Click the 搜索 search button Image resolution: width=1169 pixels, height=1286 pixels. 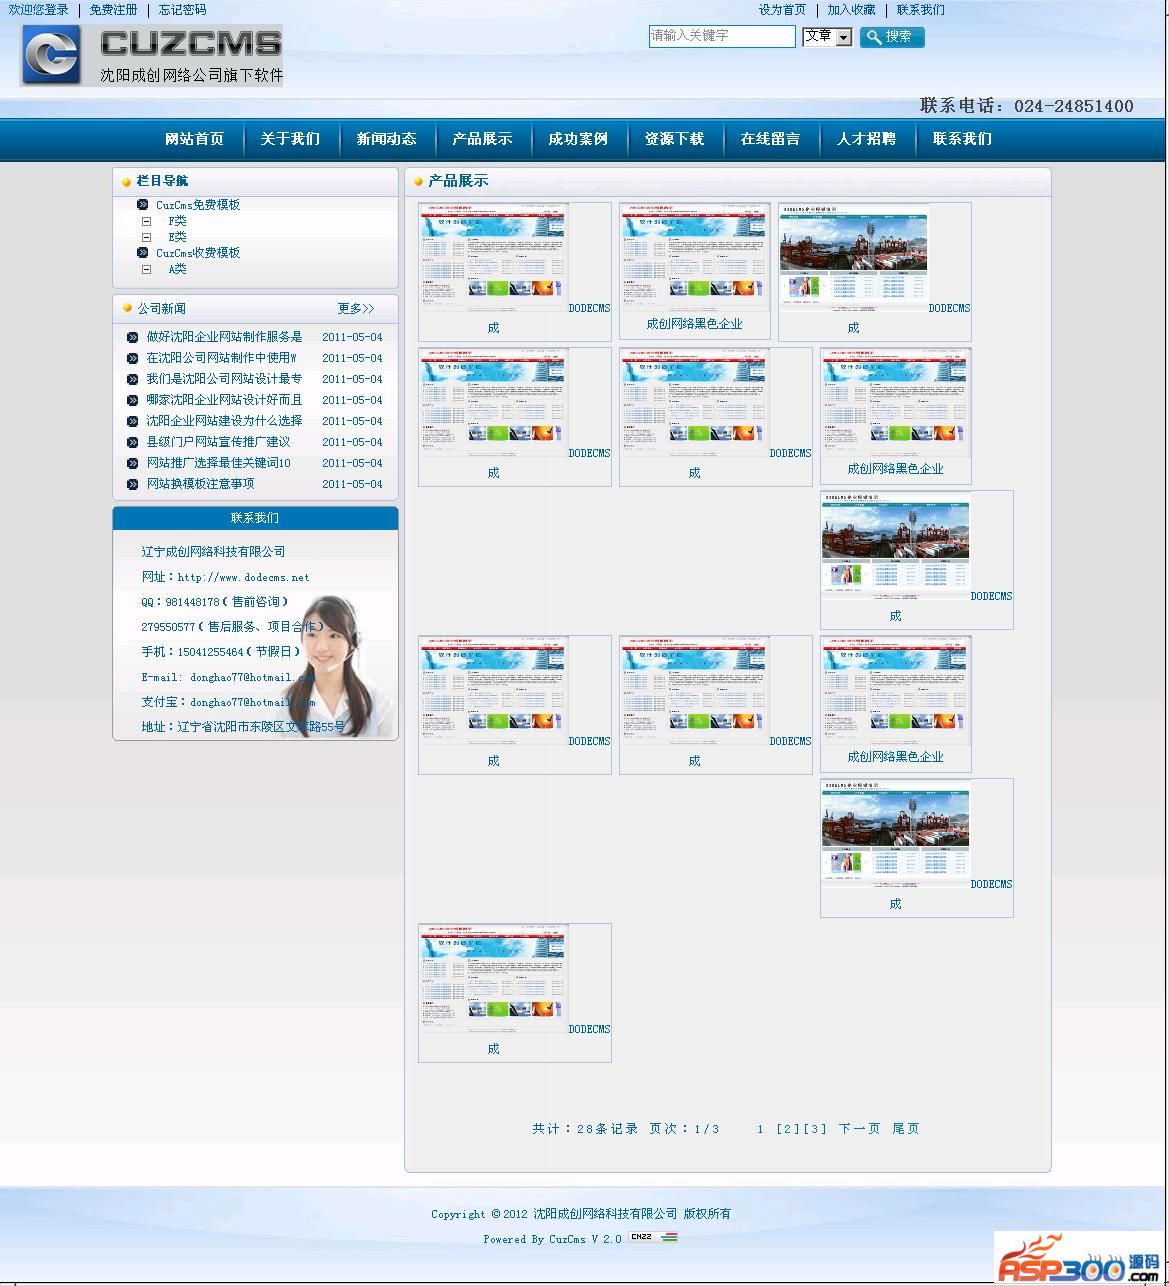point(892,37)
